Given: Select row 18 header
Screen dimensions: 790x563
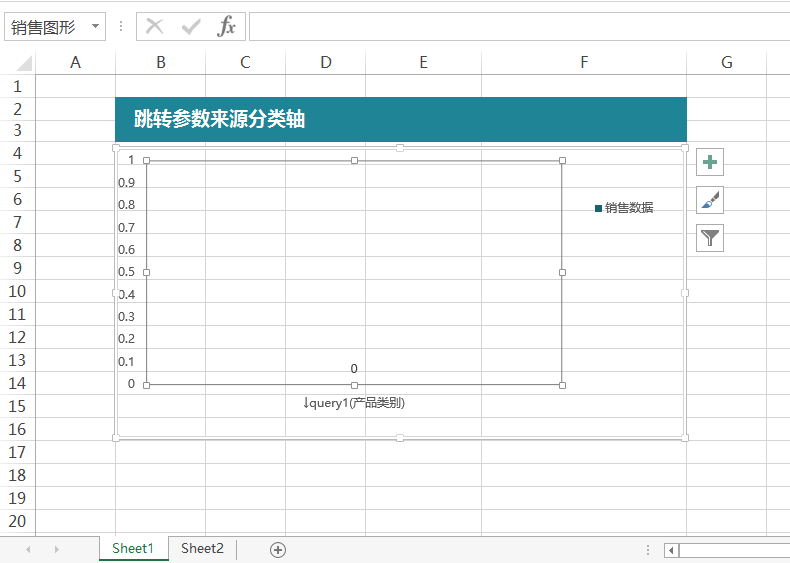Looking at the screenshot, I should [18, 475].
